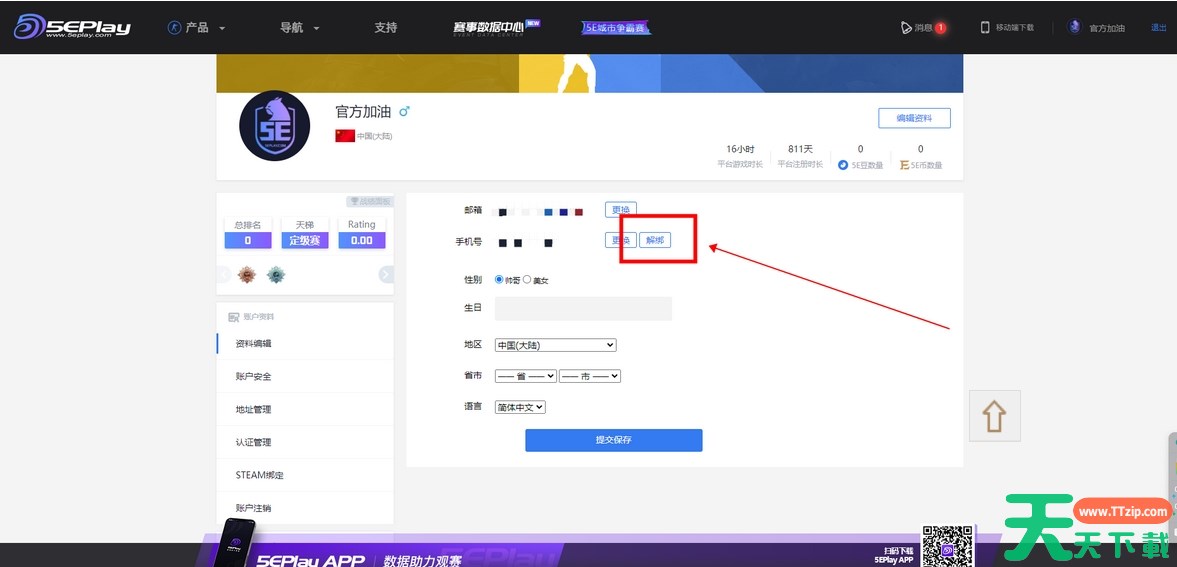Open the 消息 notification icon
Image resolution: width=1177 pixels, height=567 pixels.
pyautogui.click(x=906, y=28)
